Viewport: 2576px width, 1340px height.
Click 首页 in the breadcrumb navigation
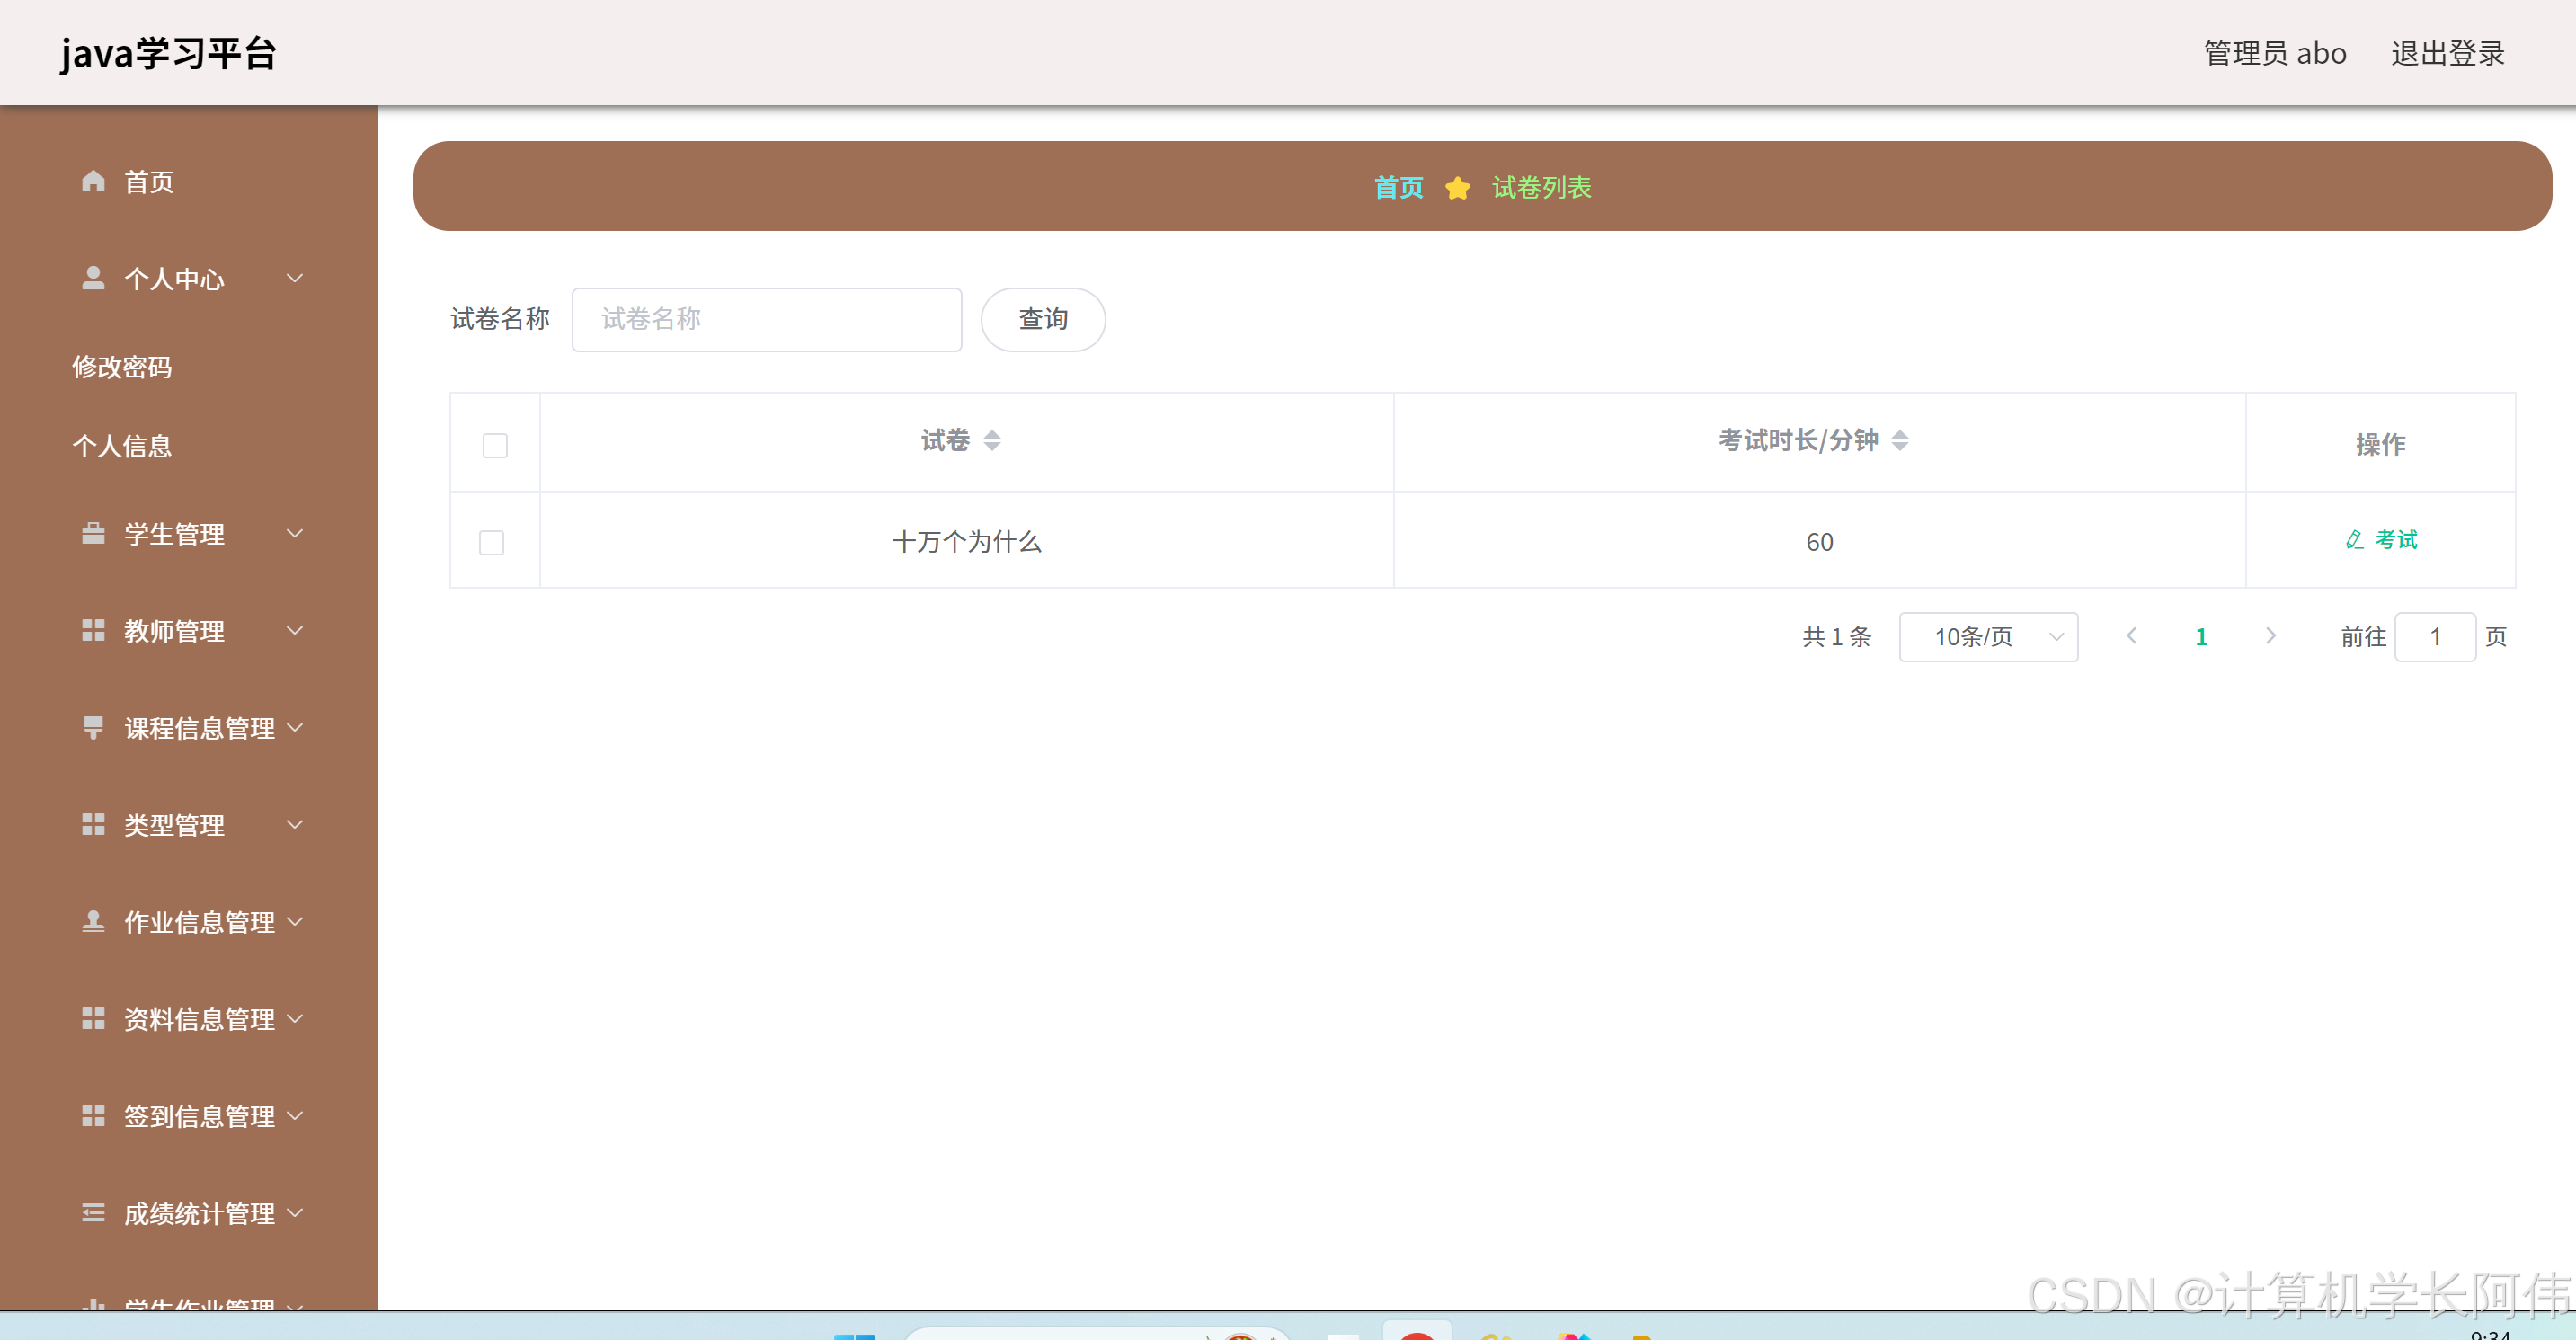[x=1398, y=188]
